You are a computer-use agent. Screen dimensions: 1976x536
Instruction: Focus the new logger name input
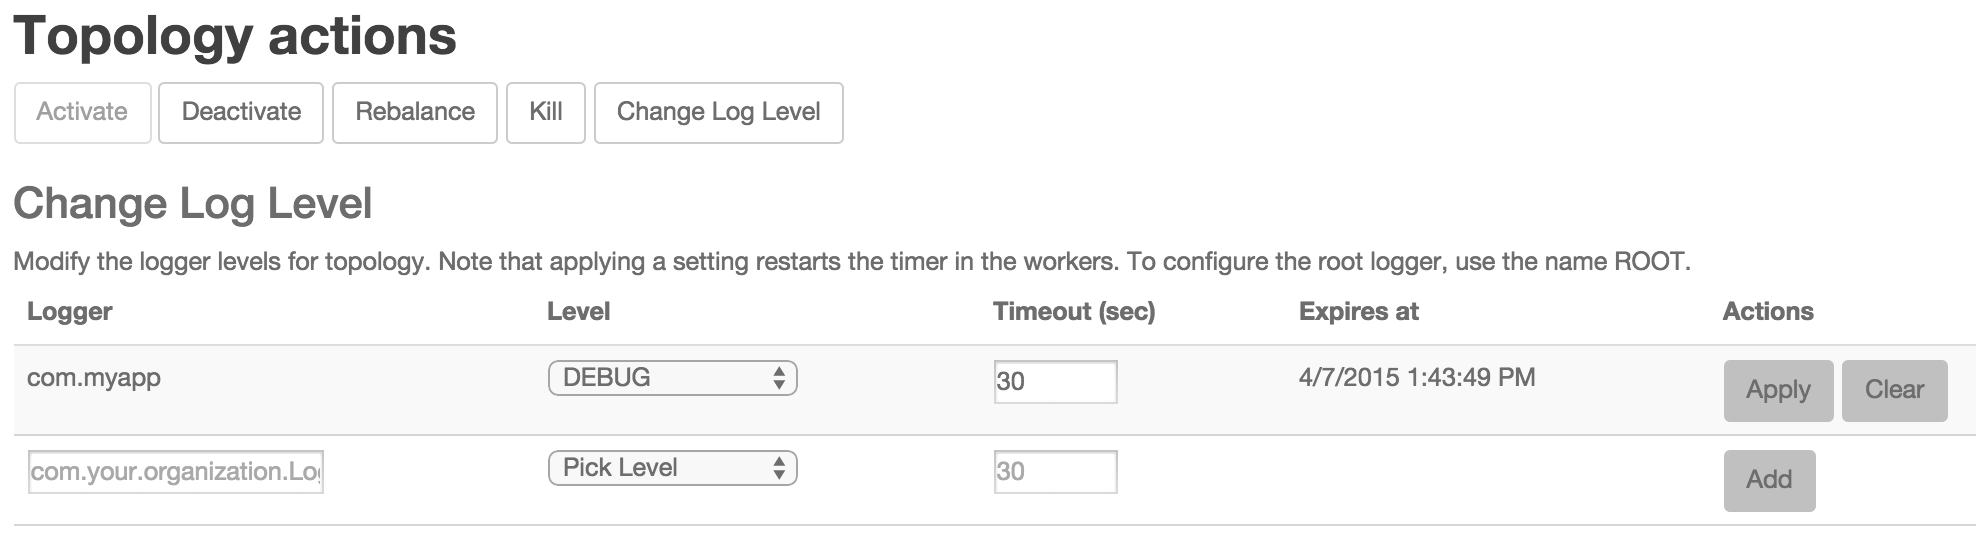click(175, 472)
